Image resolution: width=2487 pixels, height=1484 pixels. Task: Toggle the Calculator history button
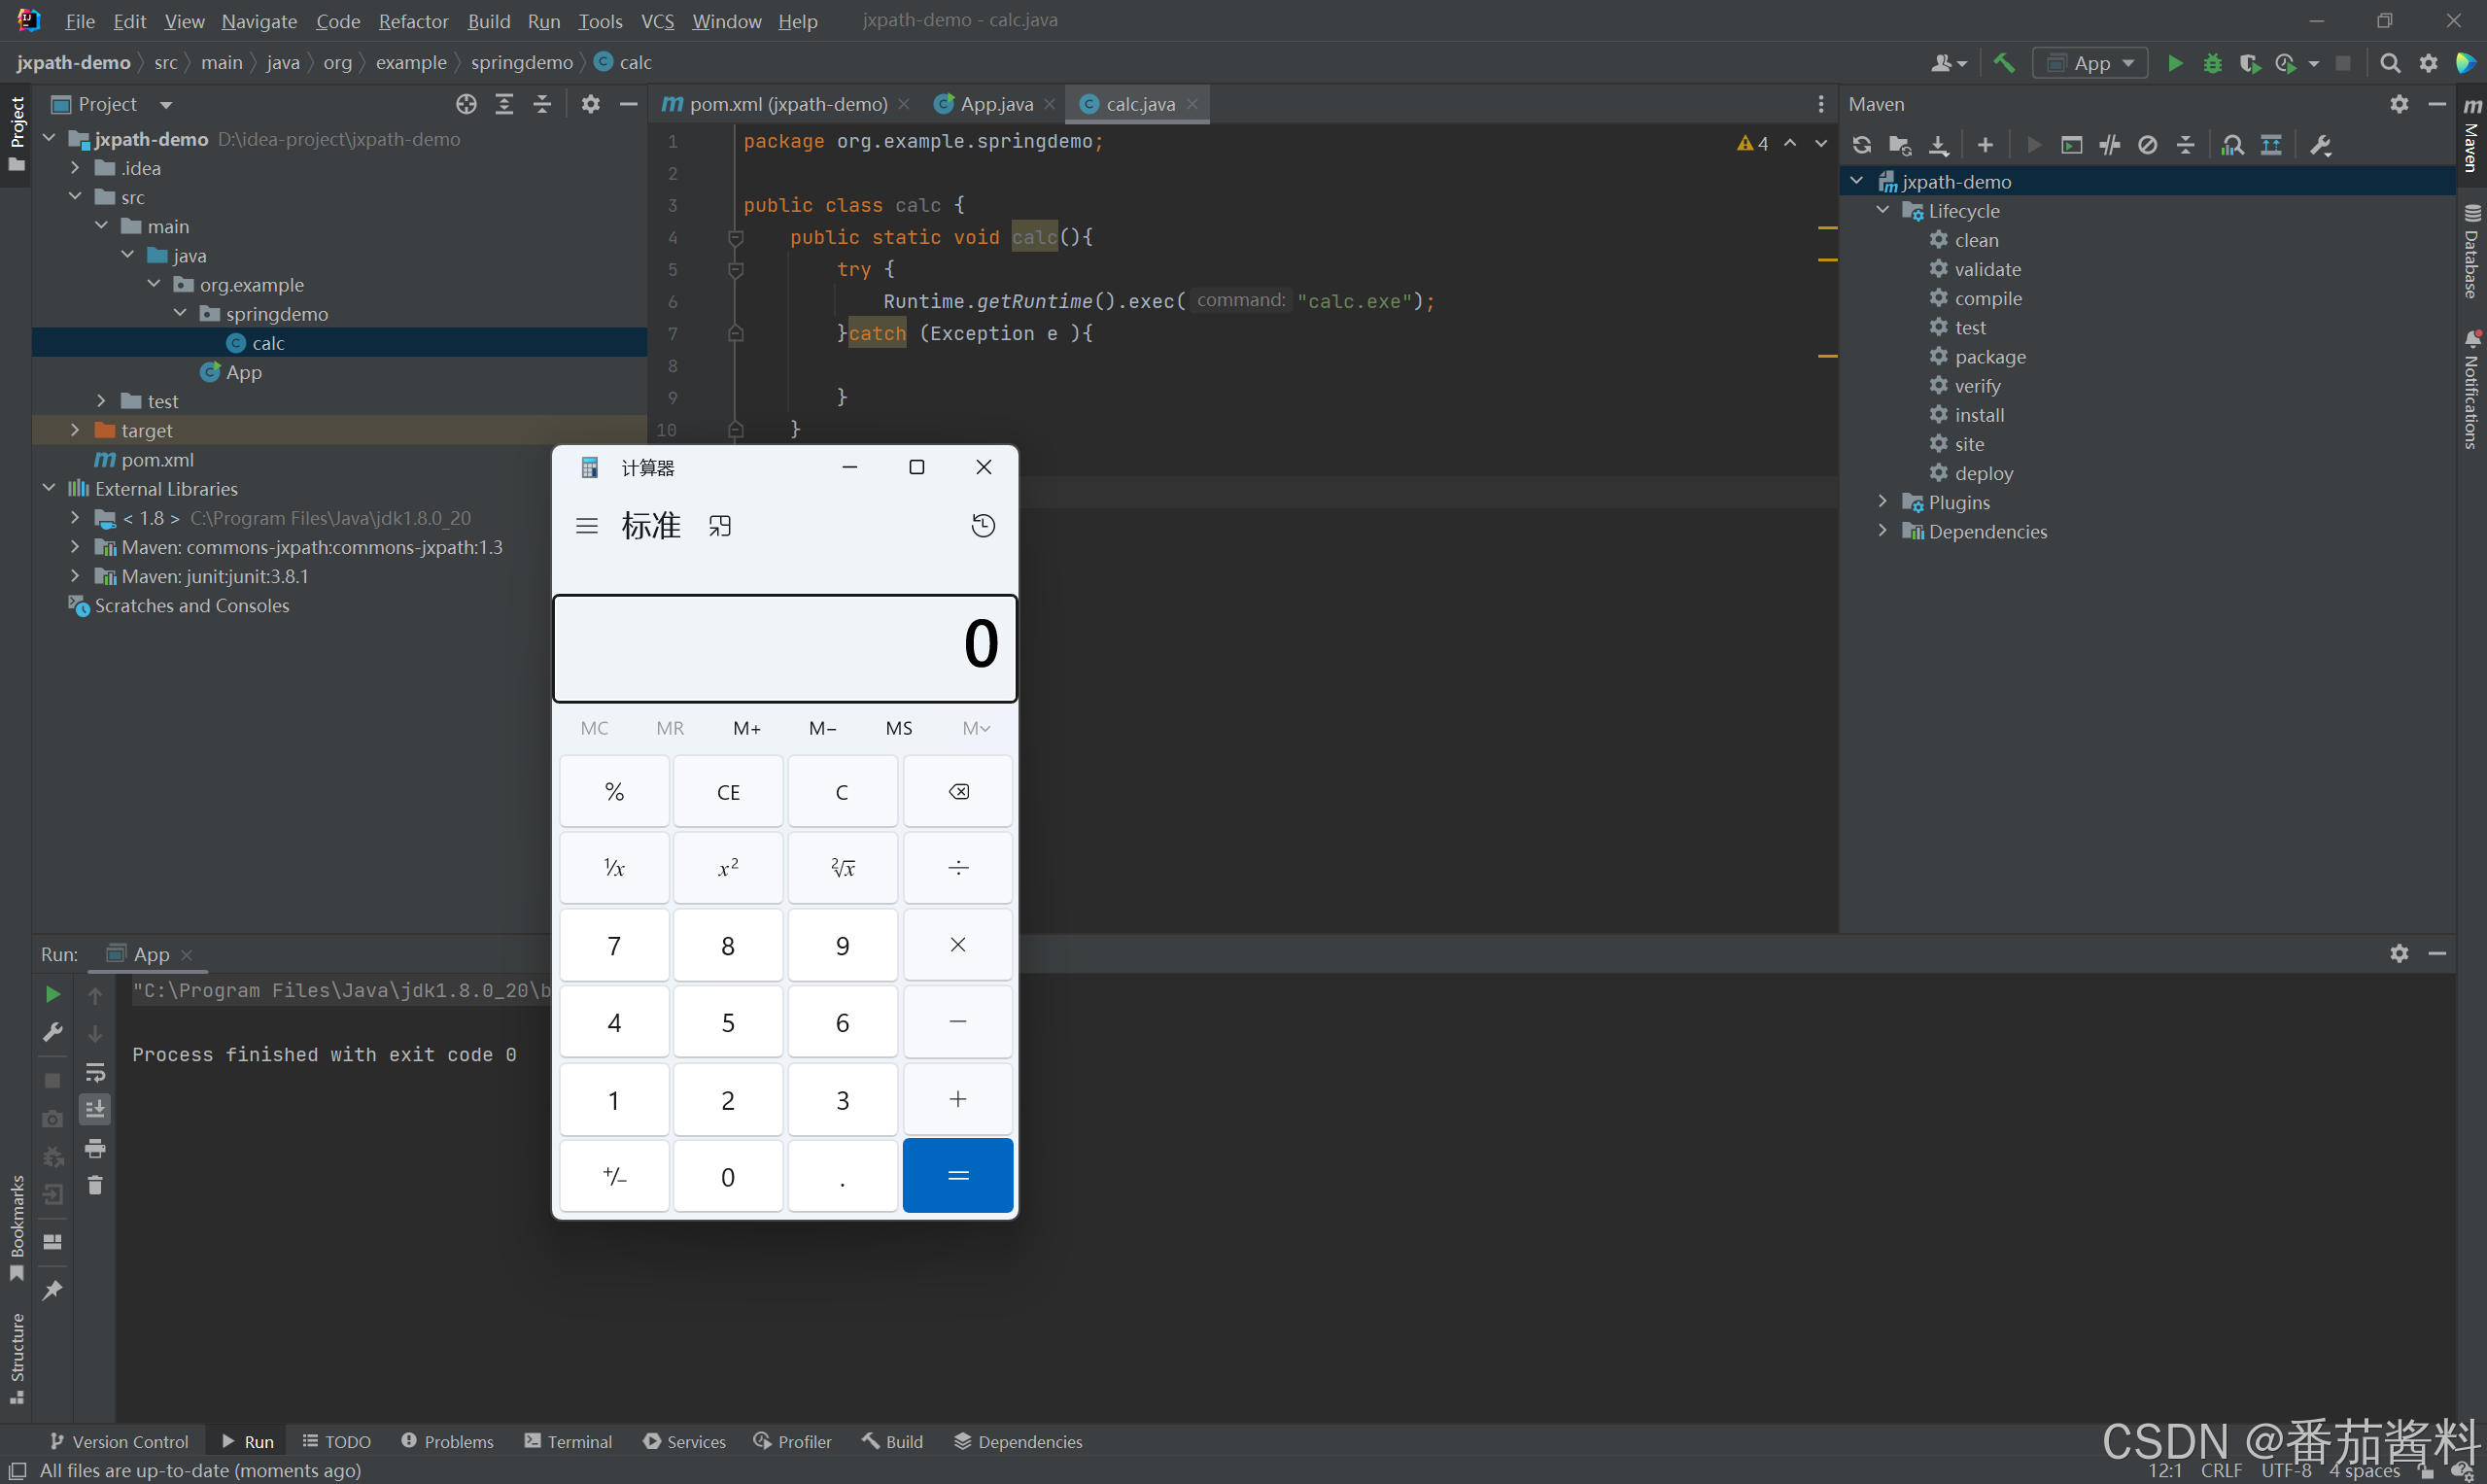click(x=983, y=525)
